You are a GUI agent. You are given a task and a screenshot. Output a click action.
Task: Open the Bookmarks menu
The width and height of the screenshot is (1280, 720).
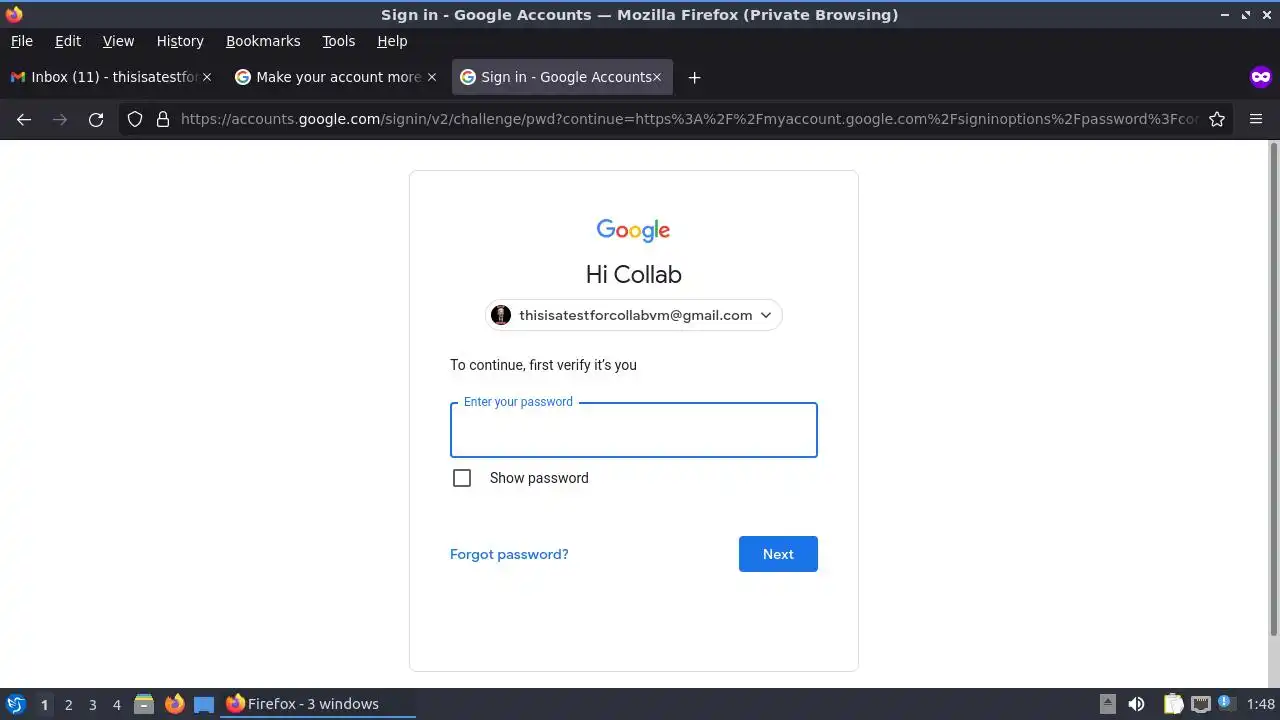click(263, 41)
